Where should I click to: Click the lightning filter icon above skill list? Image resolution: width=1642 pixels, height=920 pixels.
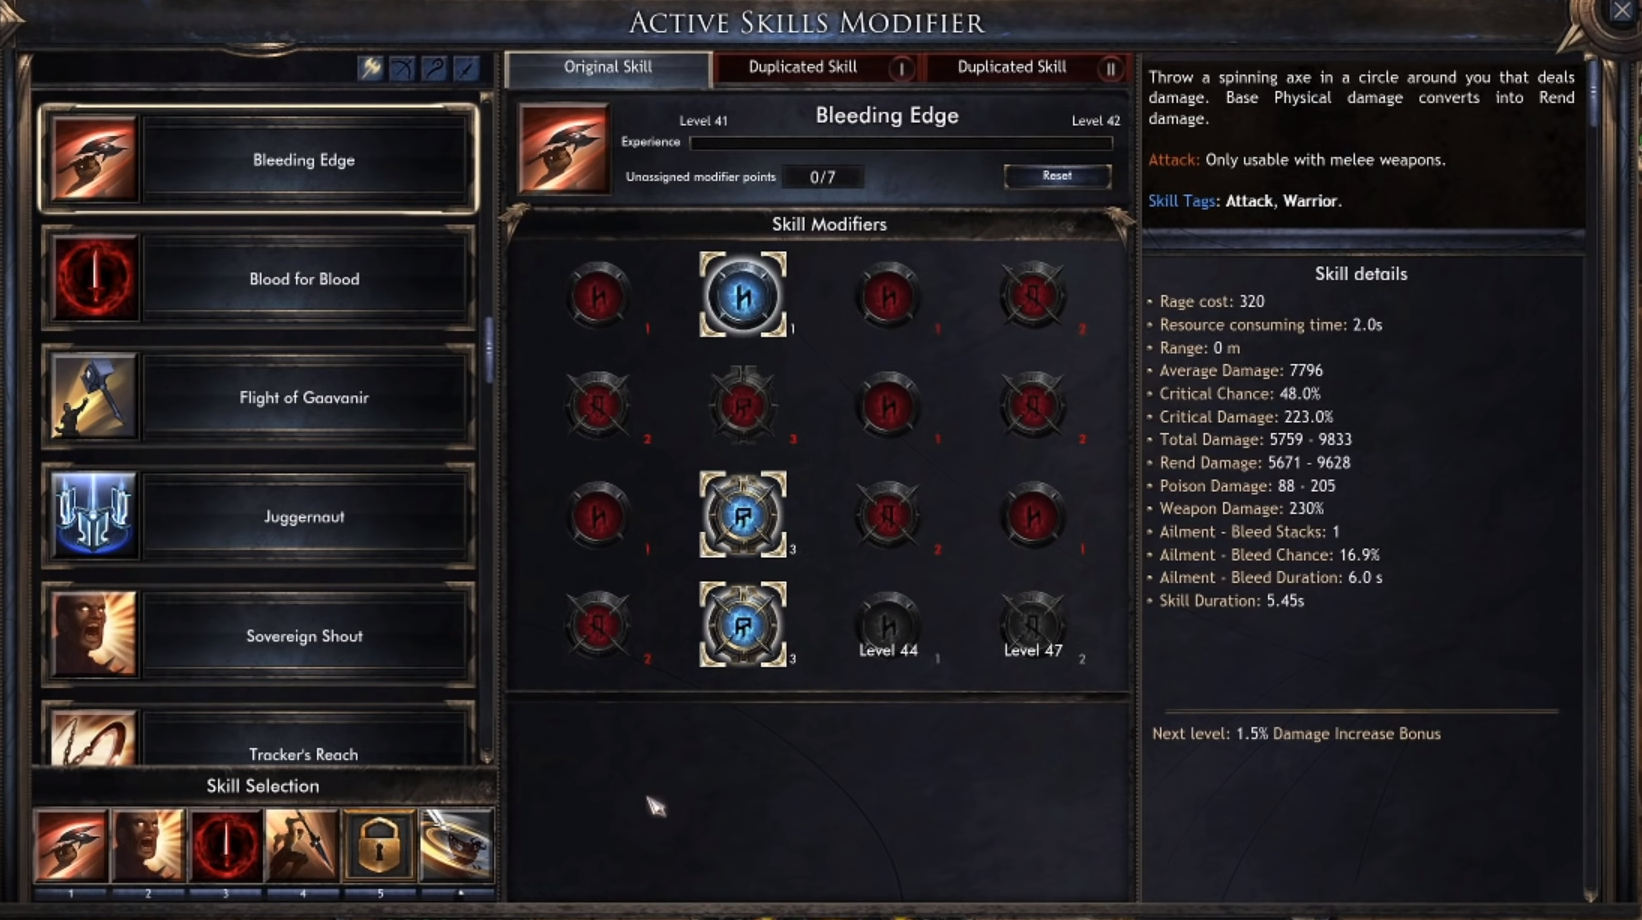point(370,68)
